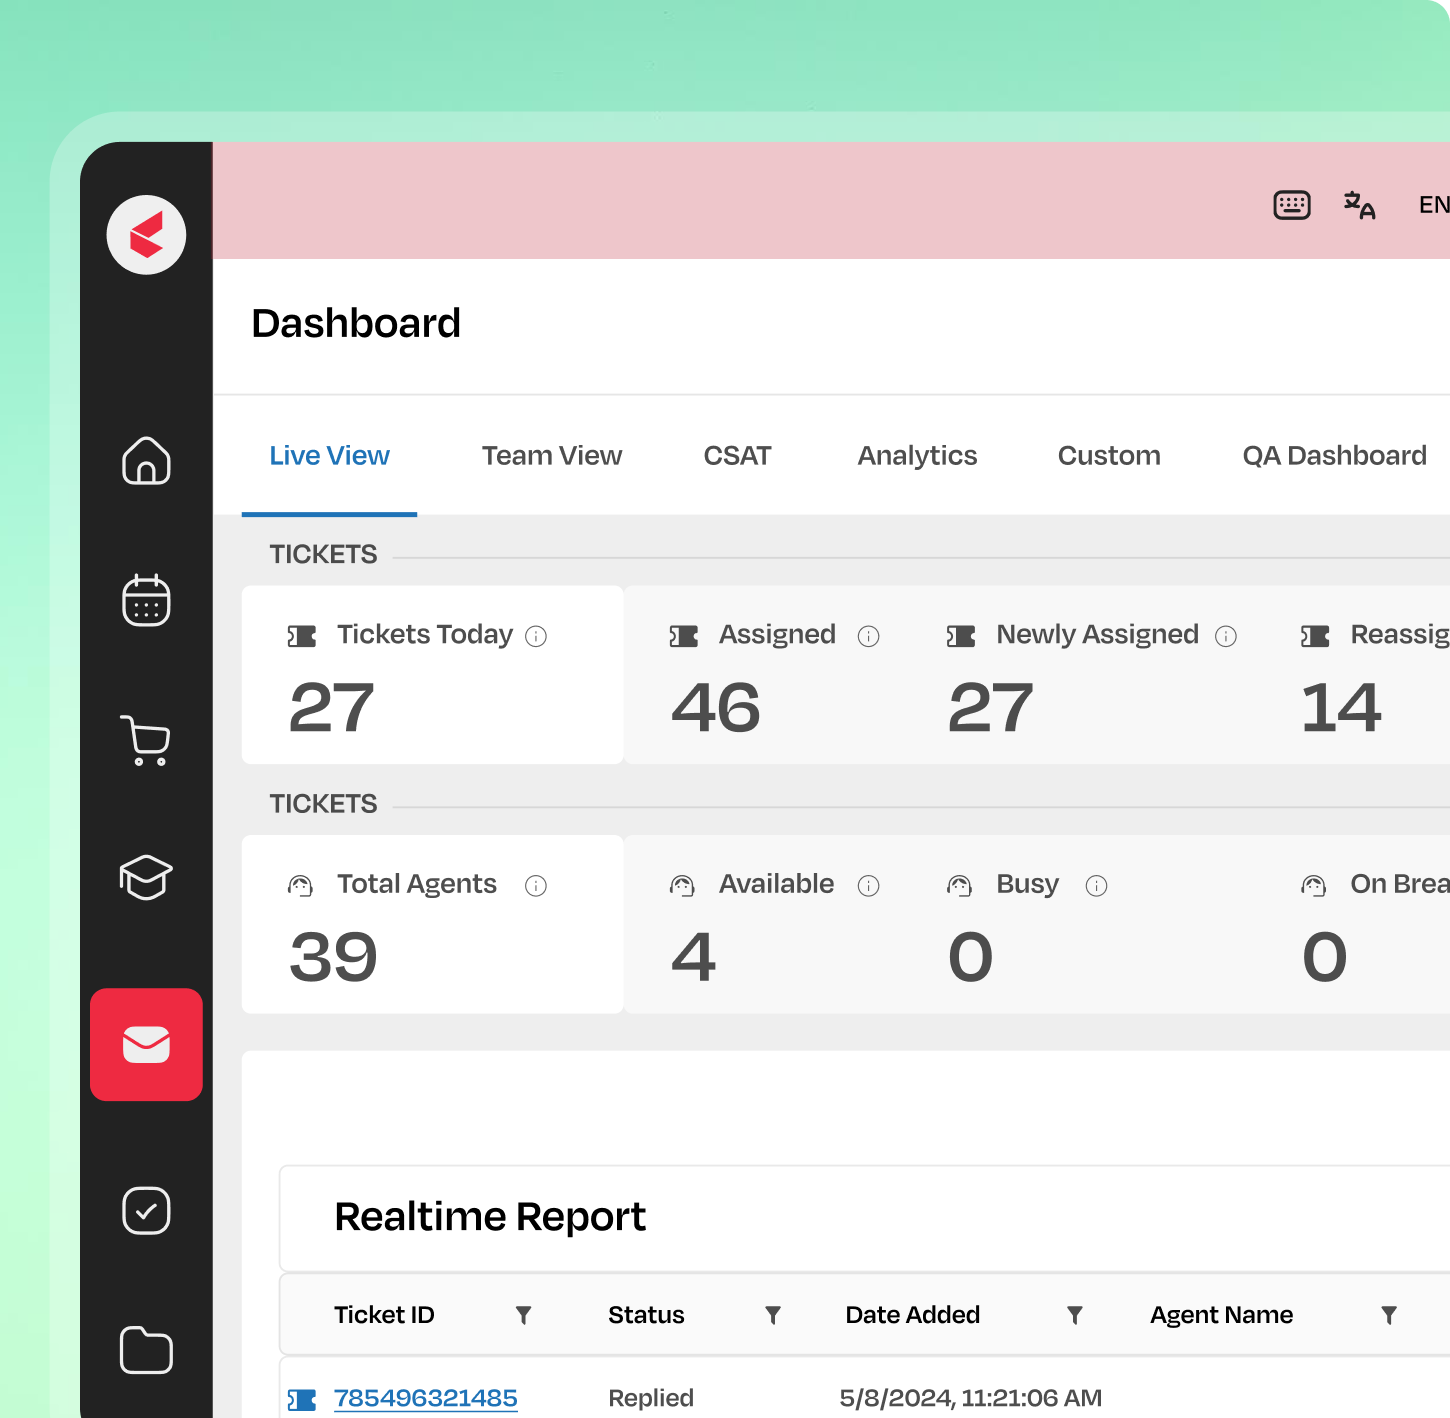Image resolution: width=1450 pixels, height=1418 pixels.
Task: Click ticket icon beside Assigned
Action: tap(684, 636)
